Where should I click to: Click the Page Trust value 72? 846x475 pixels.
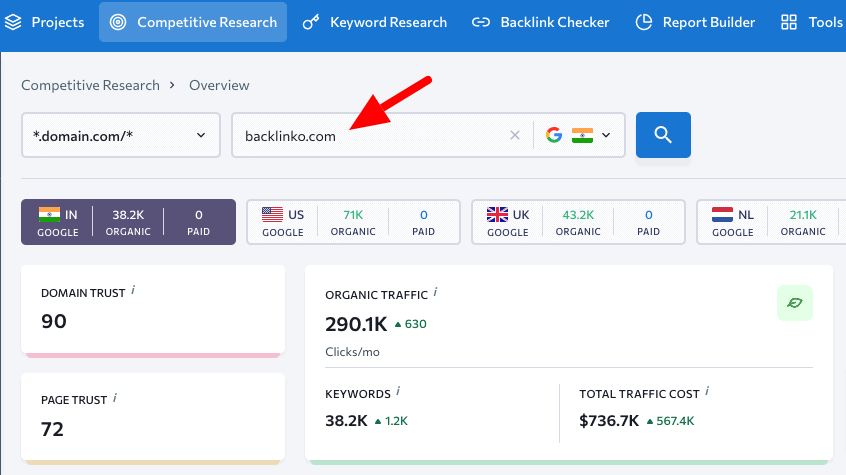pos(52,429)
